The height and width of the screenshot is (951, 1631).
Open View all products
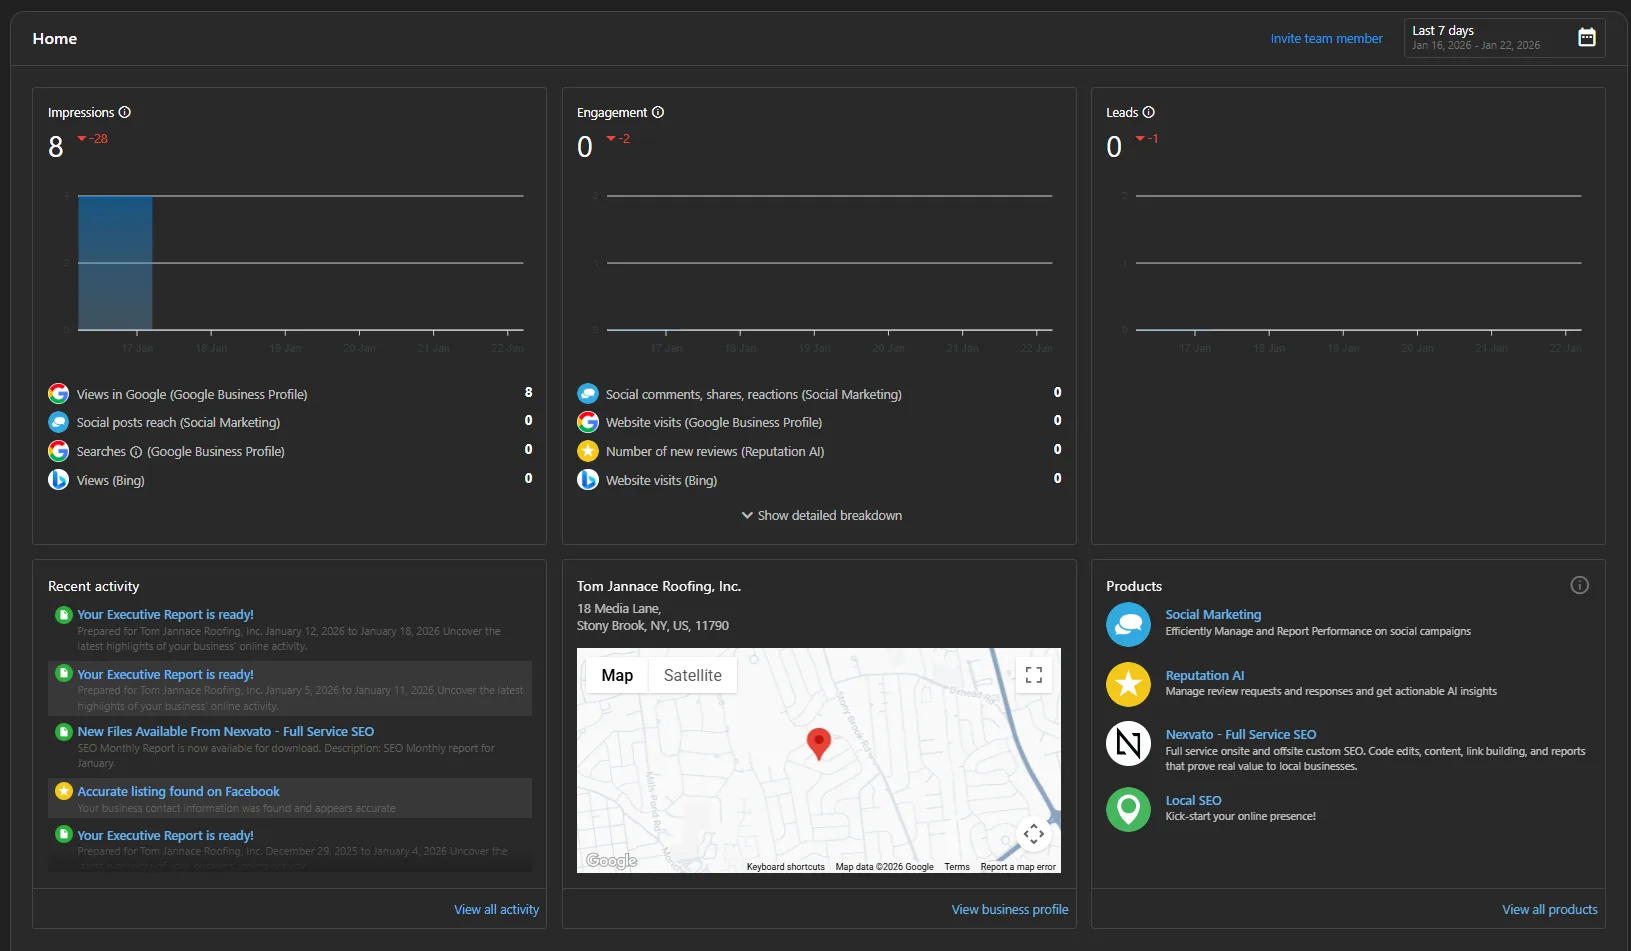tap(1549, 909)
